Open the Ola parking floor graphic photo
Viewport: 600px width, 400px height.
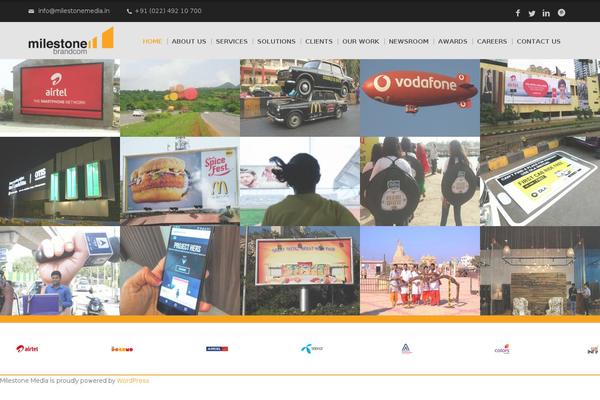pyautogui.click(x=540, y=181)
